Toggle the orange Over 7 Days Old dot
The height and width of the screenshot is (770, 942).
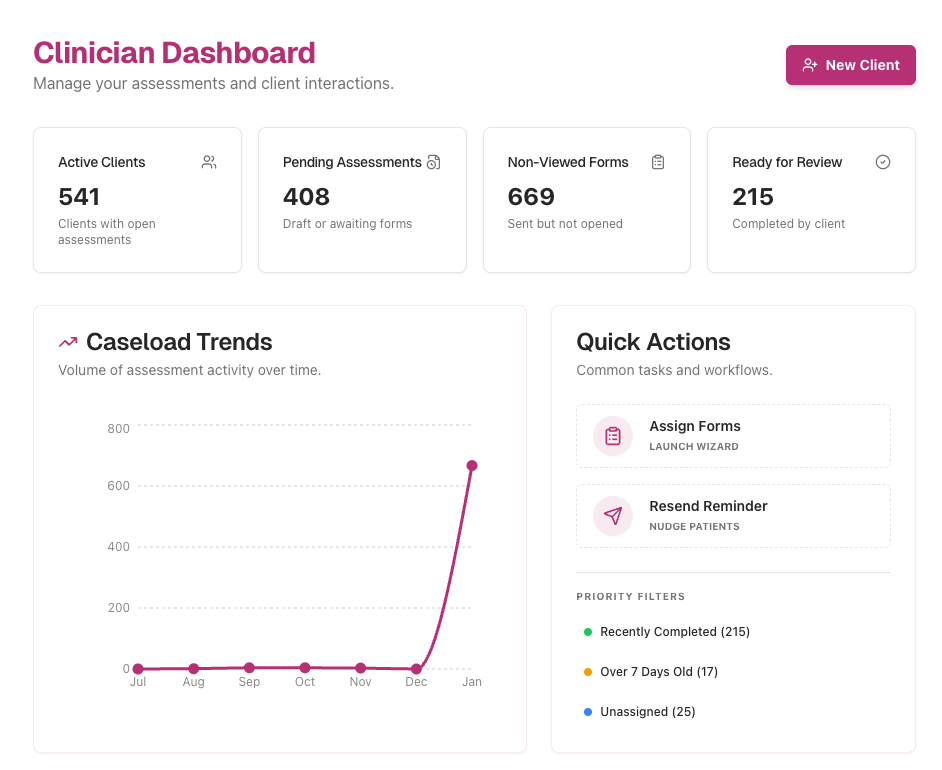(x=587, y=672)
